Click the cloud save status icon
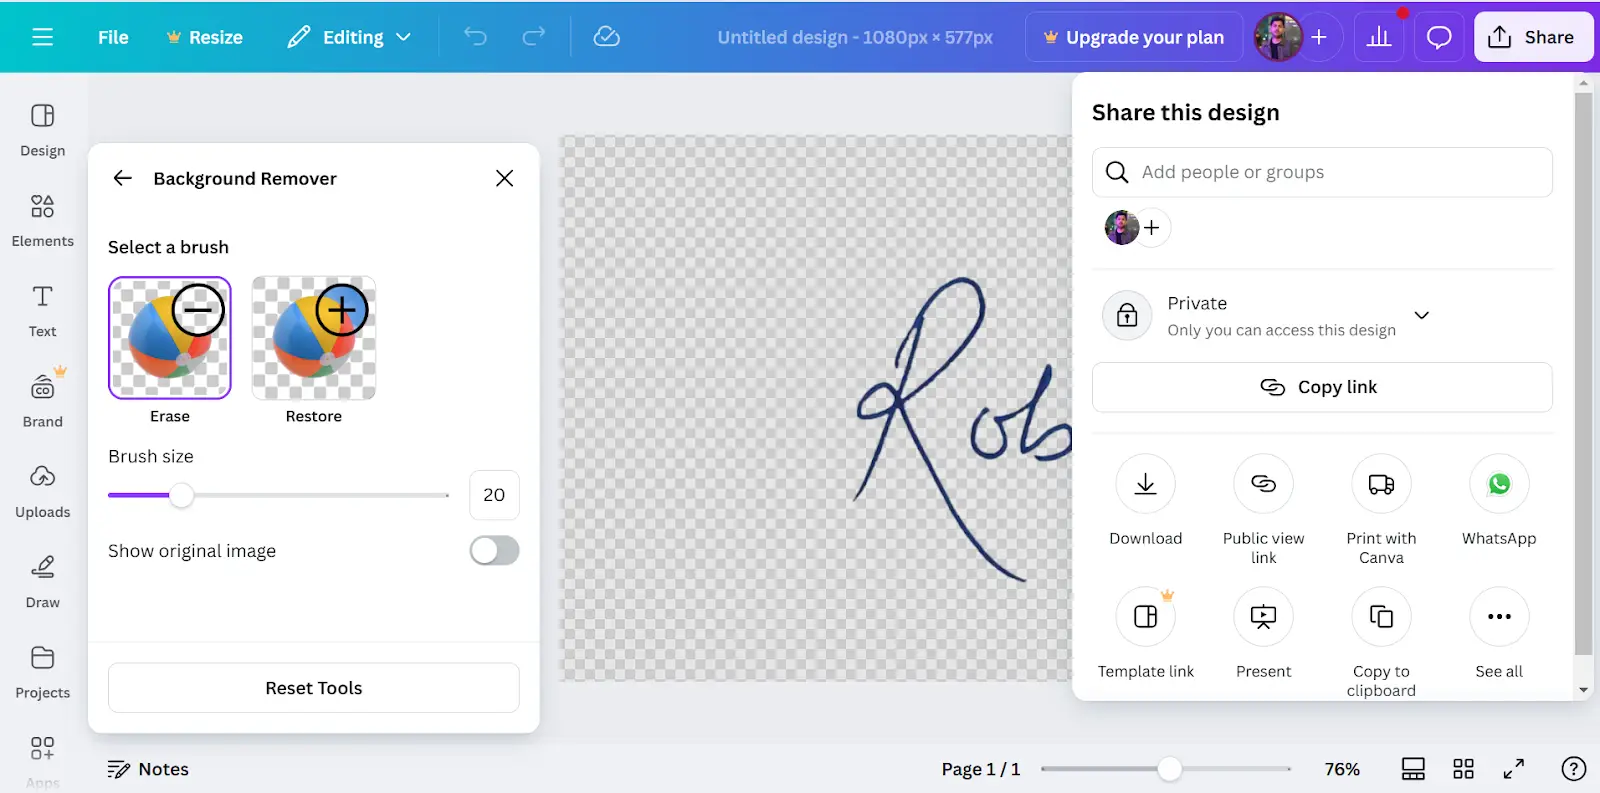Image resolution: width=1600 pixels, height=793 pixels. [606, 37]
